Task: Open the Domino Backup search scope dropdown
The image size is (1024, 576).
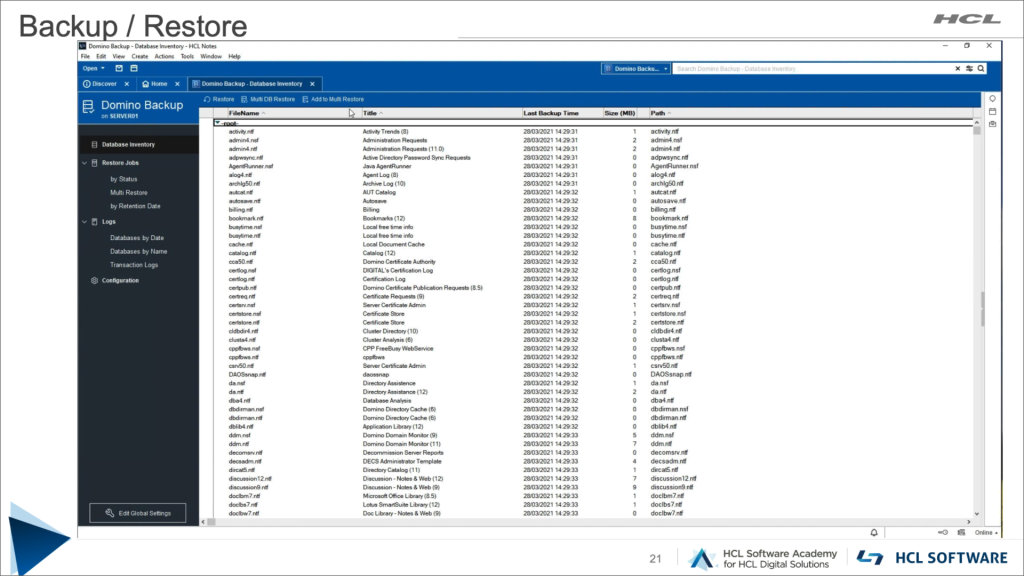Action: click(x=636, y=69)
